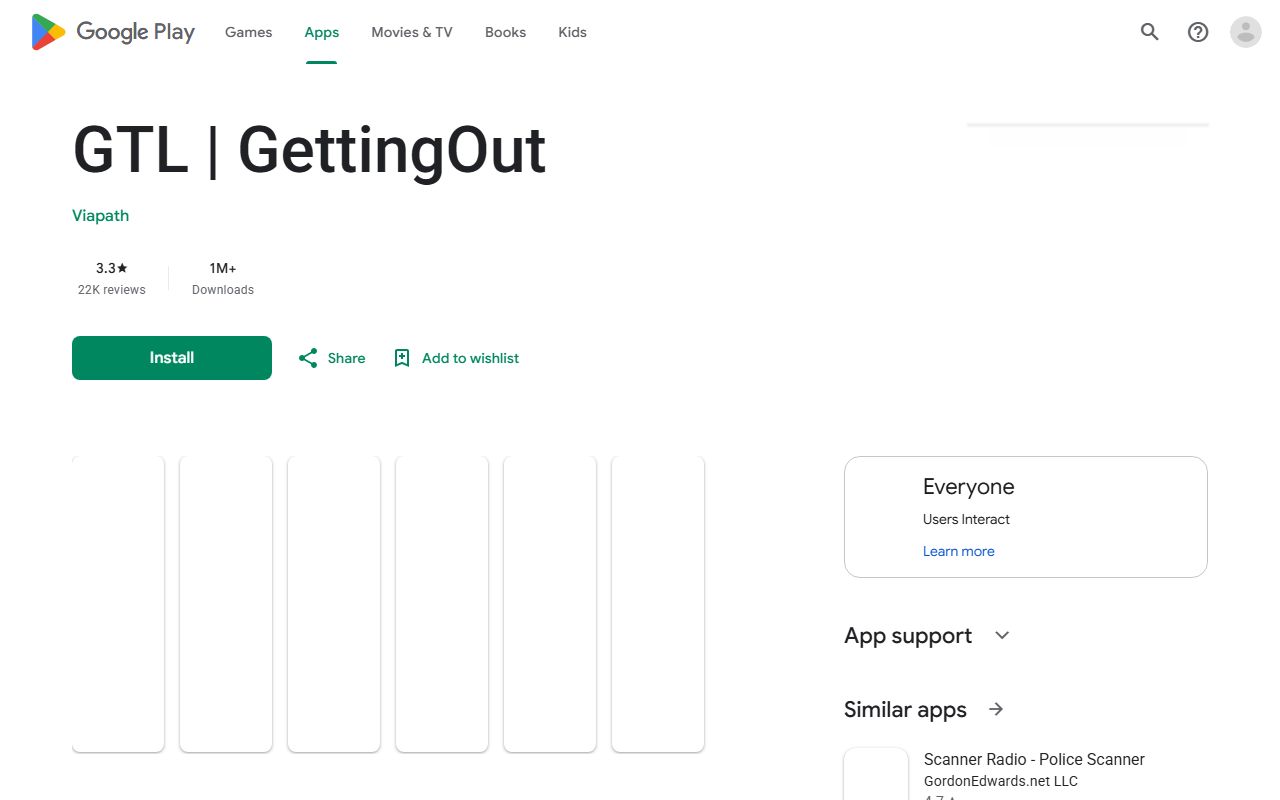Click GordonEdwards.net LLC developer name
Screen dimensions: 1280x800
(1001, 781)
